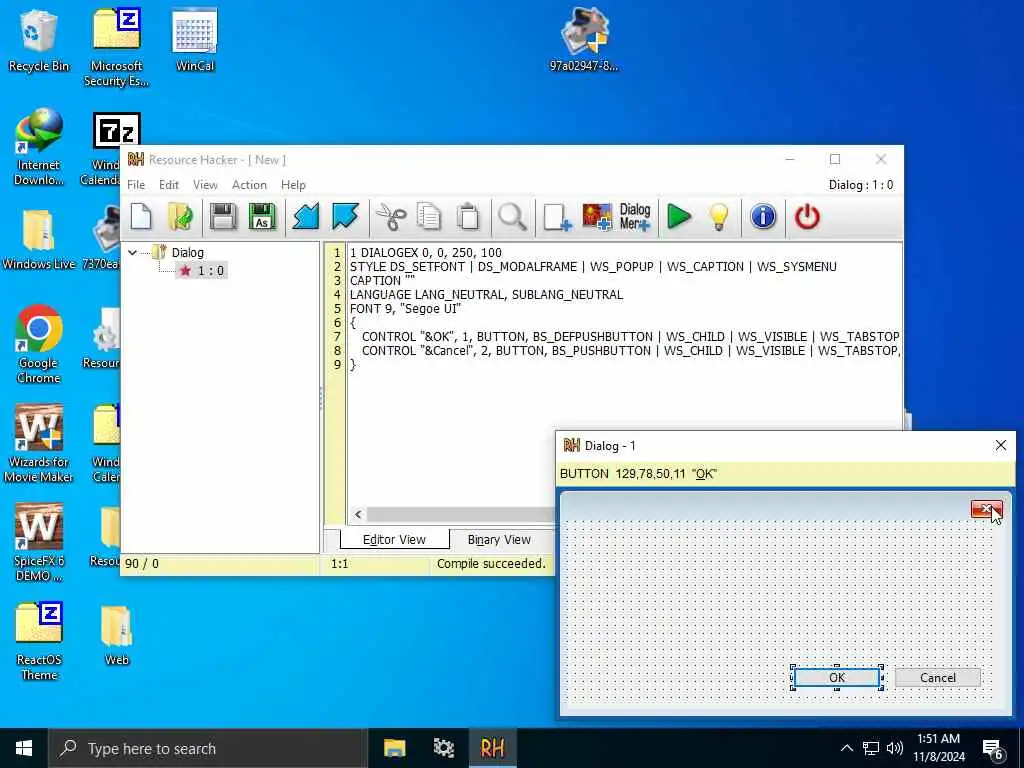
Task: Click the Type here to search box
Action: 208,748
